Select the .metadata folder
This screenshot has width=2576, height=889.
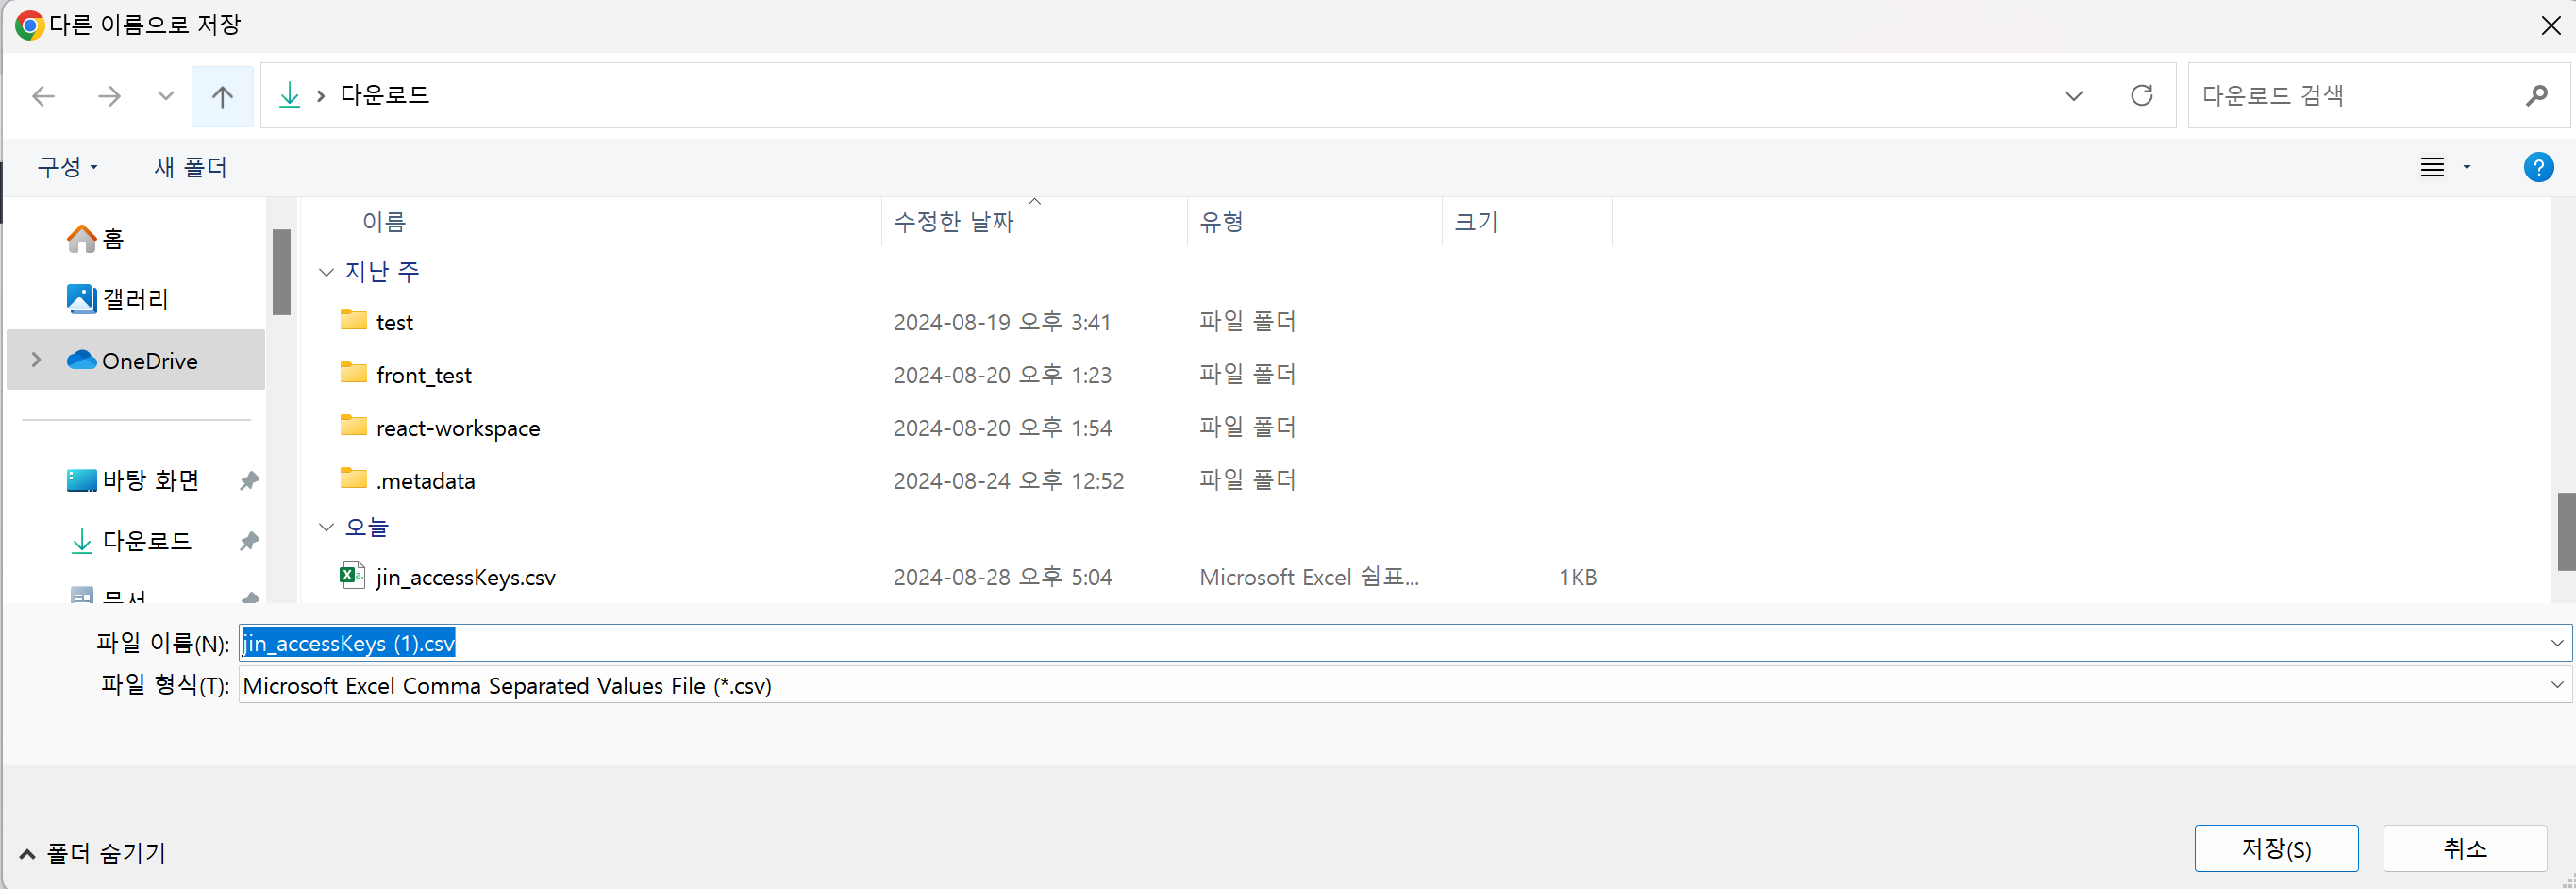(x=426, y=481)
